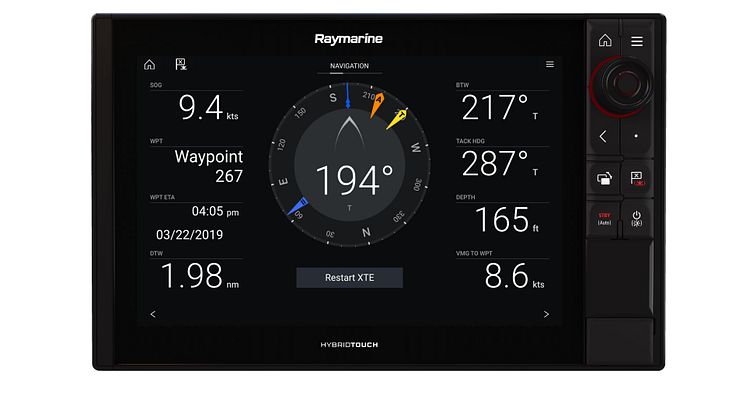The image size is (746, 419).
Task: Select the DEPTH 165 ft value
Action: tap(507, 220)
